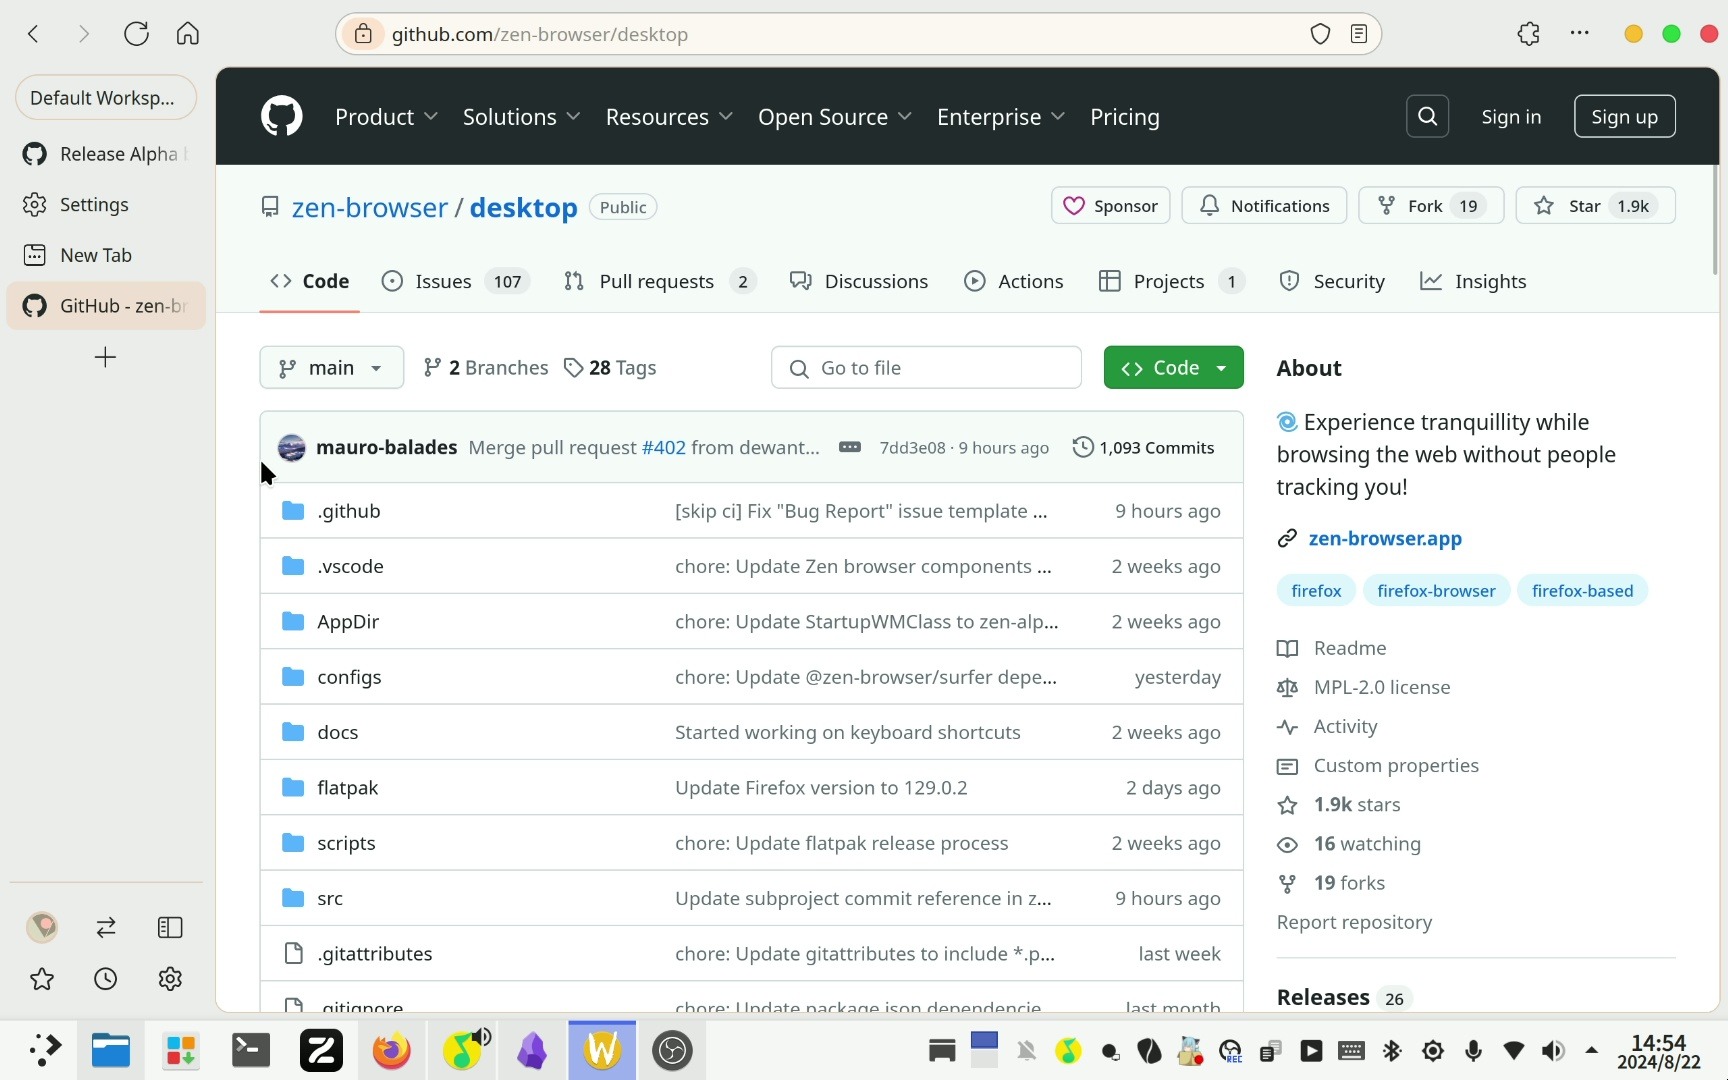Open the flatpak folder
The height and width of the screenshot is (1080, 1728).
click(347, 788)
